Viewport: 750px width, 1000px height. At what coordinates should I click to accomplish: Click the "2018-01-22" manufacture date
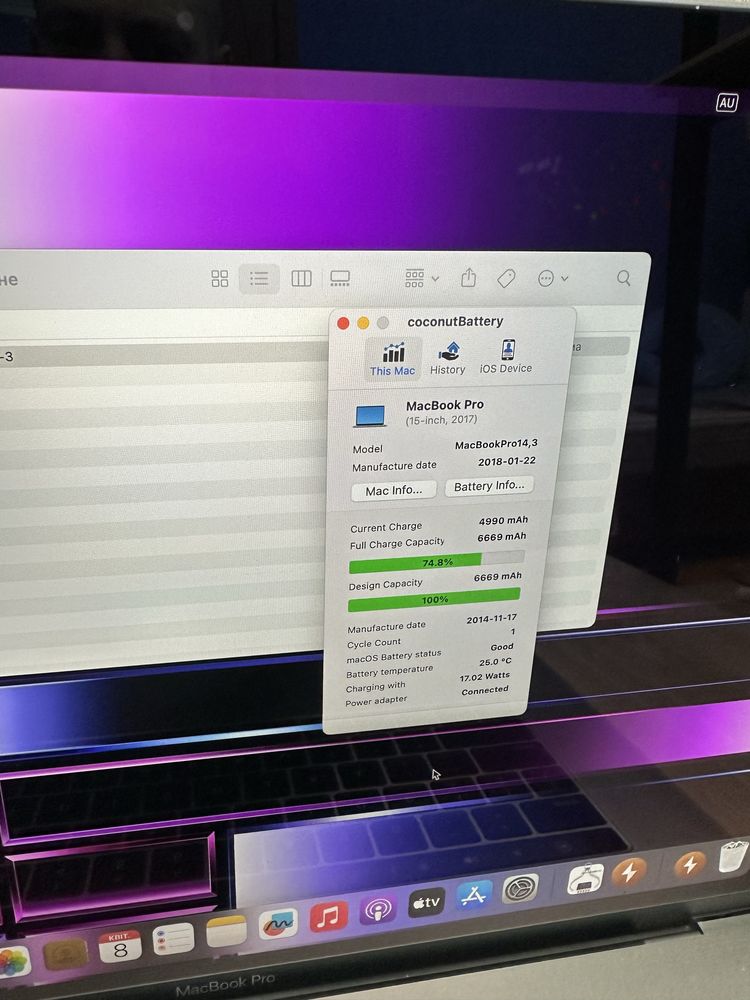pos(507,460)
